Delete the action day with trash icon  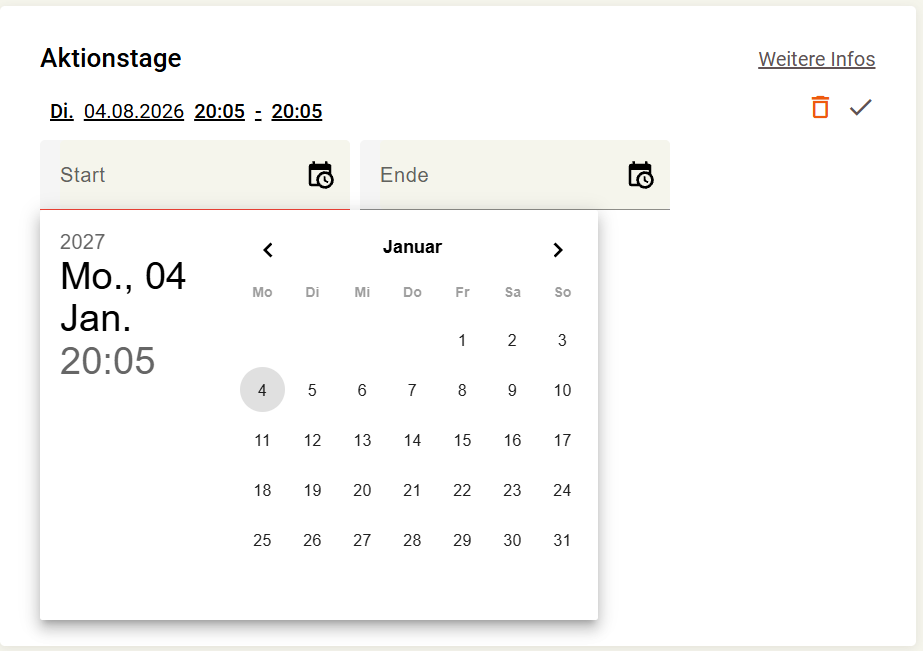coord(820,108)
